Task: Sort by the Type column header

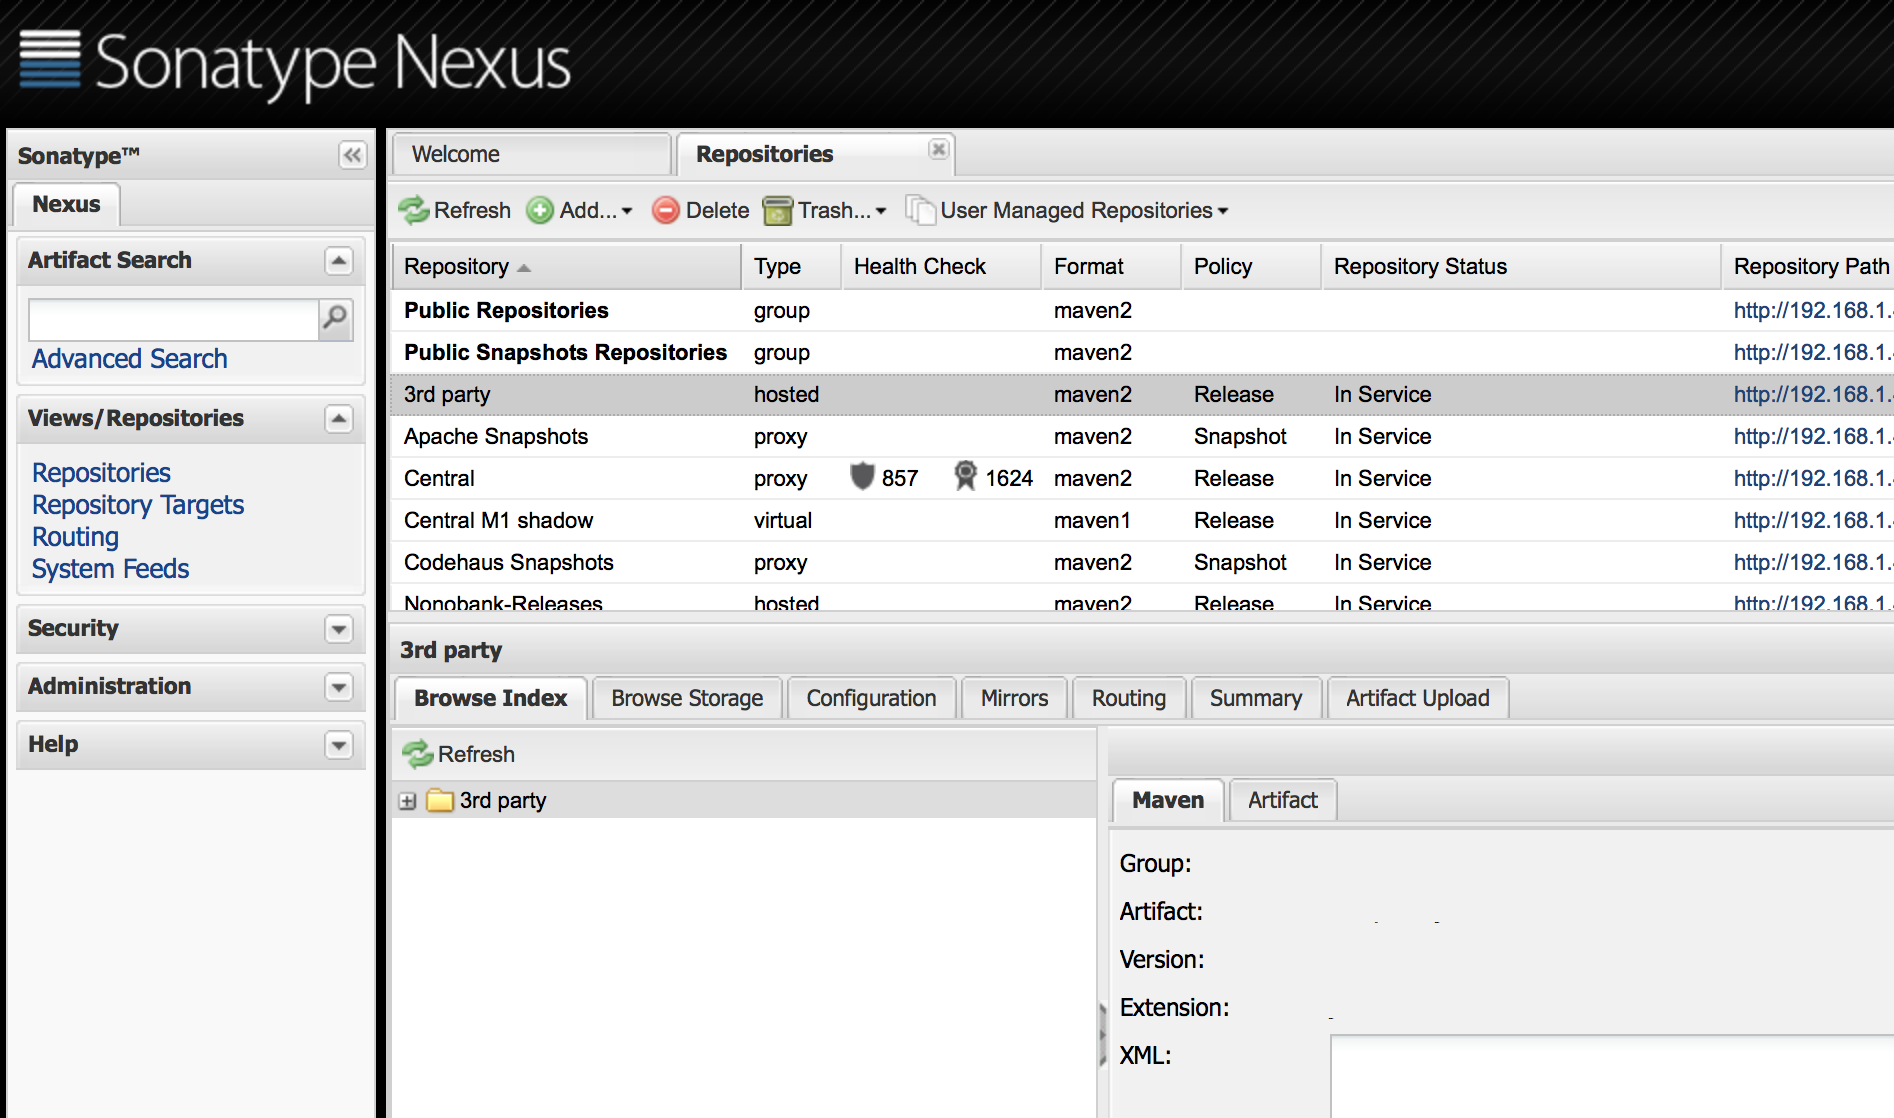Action: (x=791, y=267)
